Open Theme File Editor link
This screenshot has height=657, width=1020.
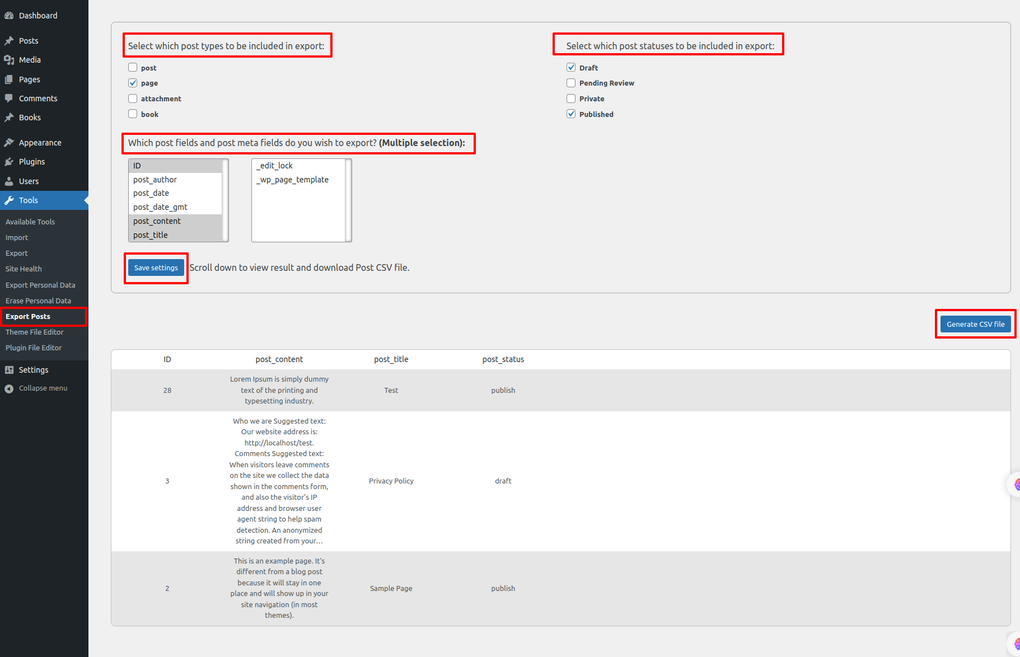34,332
